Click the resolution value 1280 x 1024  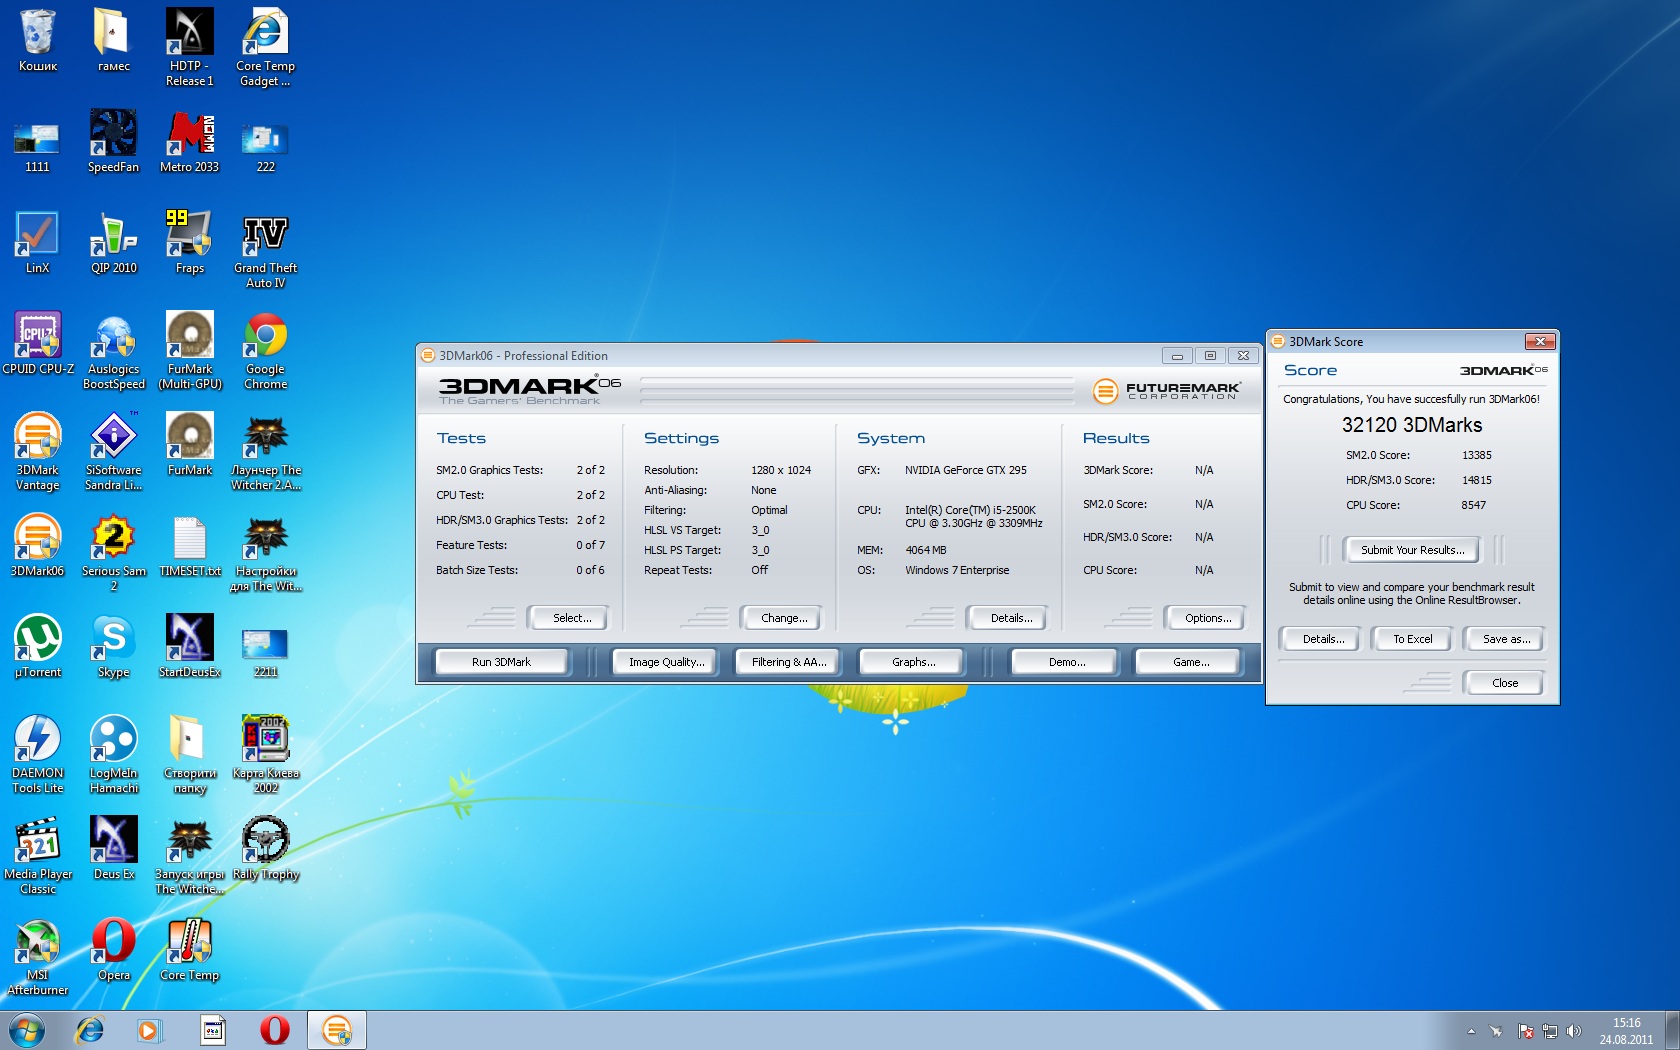tap(781, 470)
